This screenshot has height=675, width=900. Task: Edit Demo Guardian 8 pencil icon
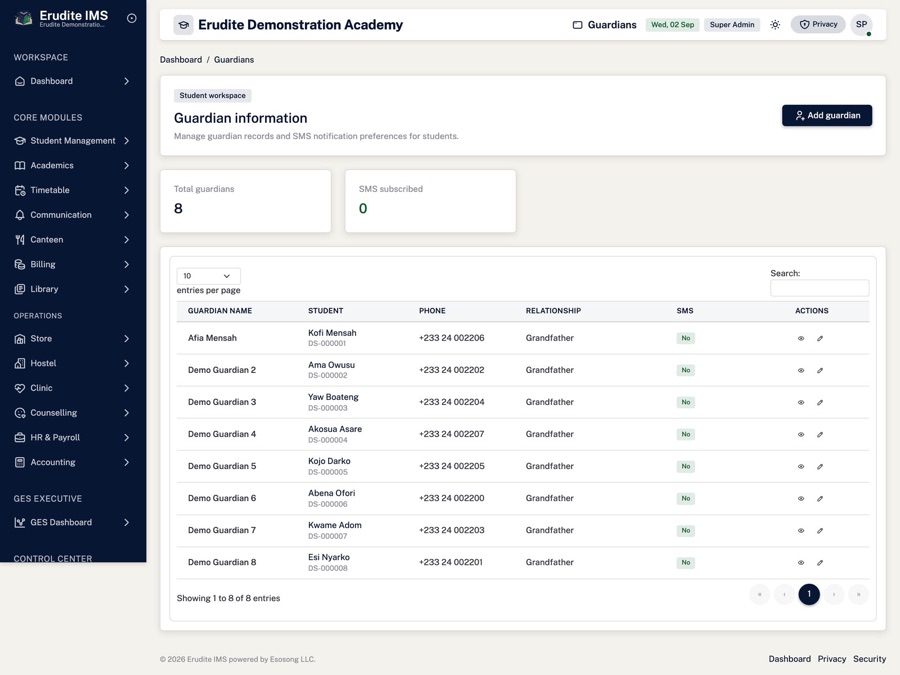point(820,563)
